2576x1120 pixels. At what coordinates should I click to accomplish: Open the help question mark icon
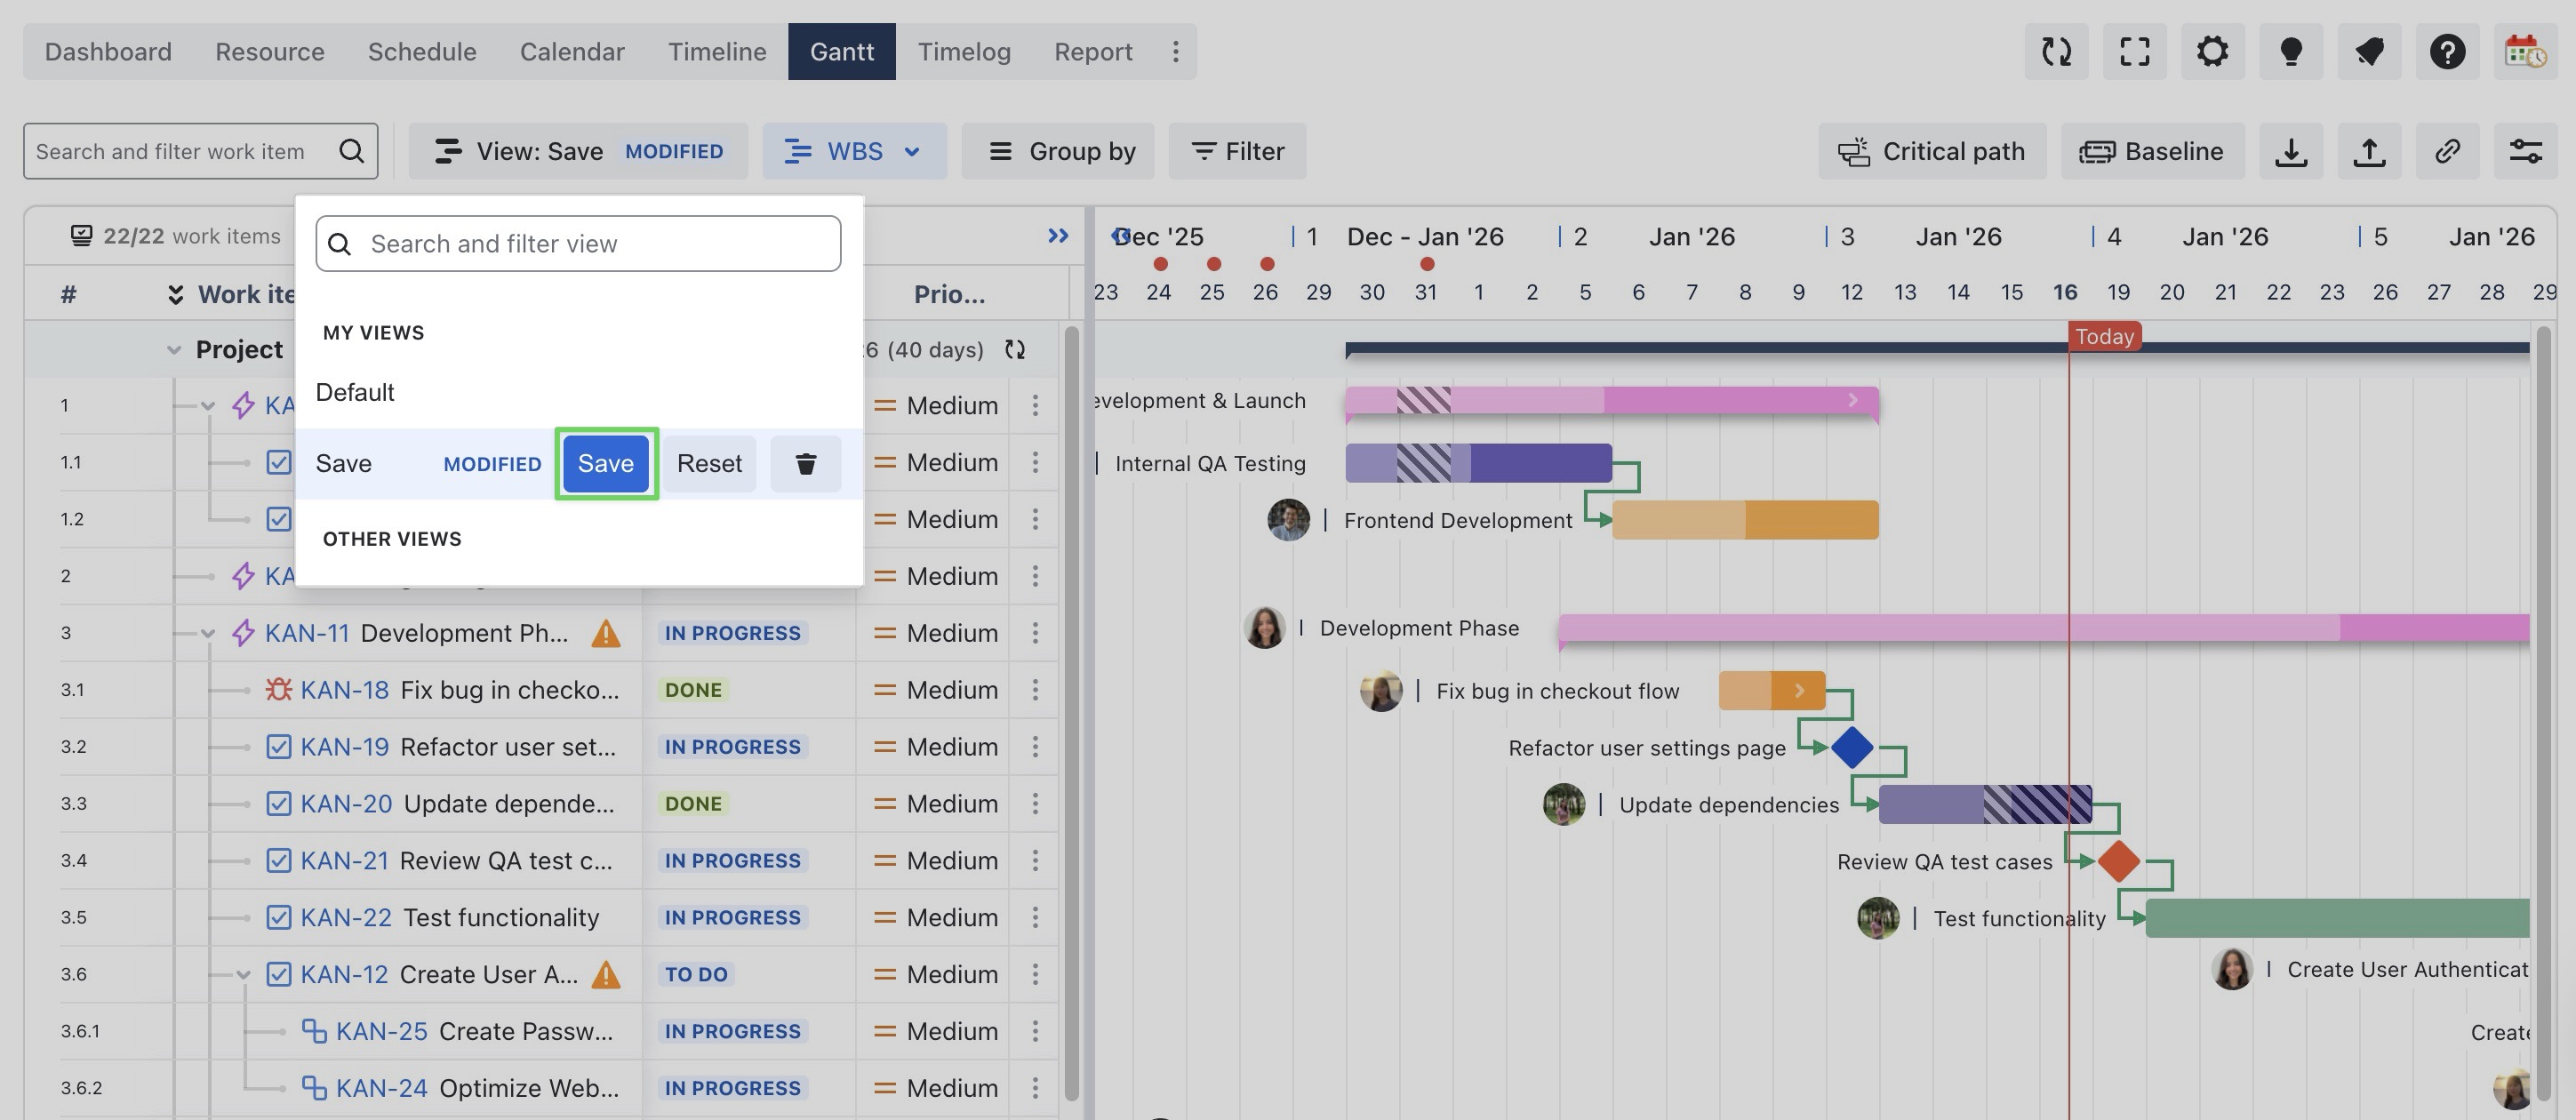pos(2447,51)
